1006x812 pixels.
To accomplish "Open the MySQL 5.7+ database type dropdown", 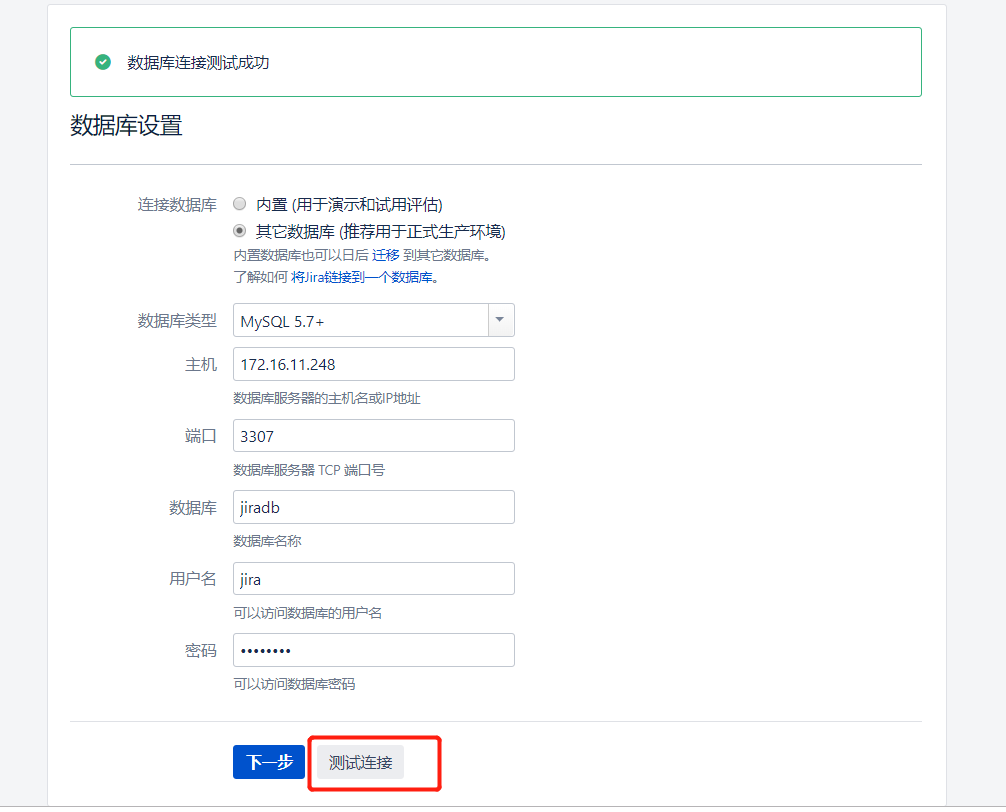I will pos(373,320).
